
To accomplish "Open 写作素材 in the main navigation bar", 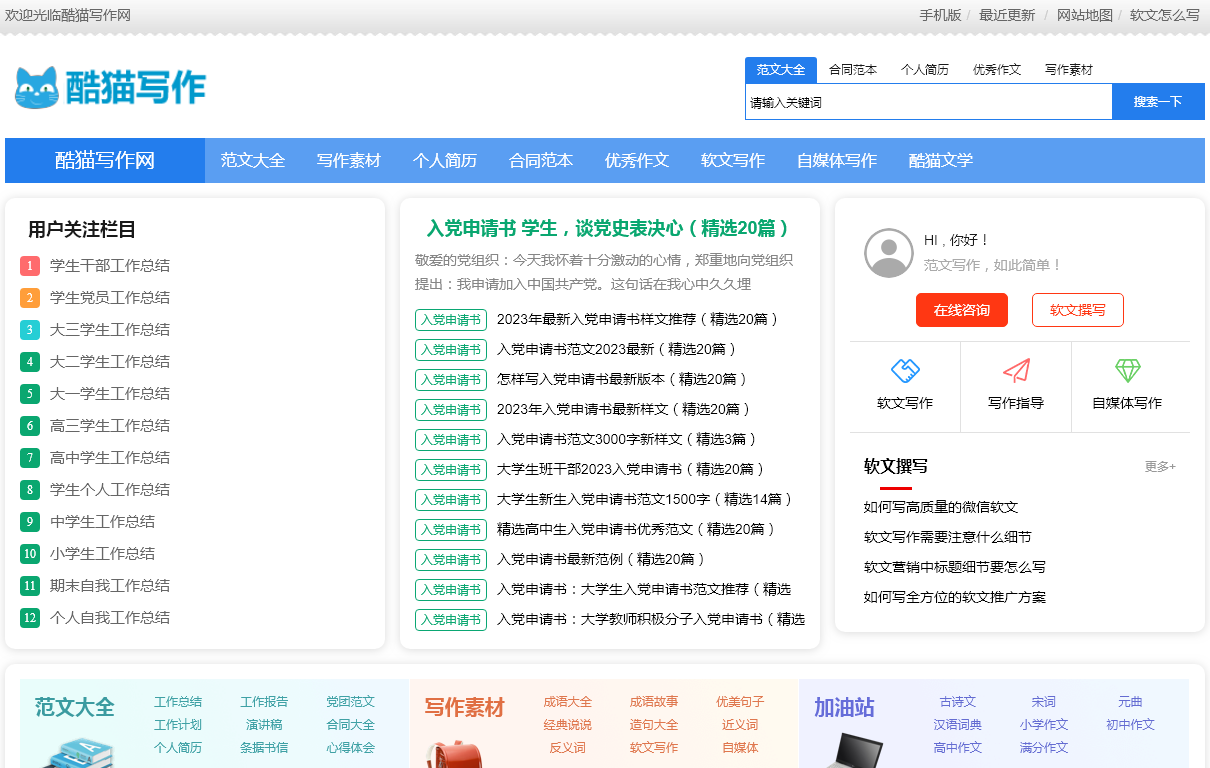I will click(x=349, y=161).
